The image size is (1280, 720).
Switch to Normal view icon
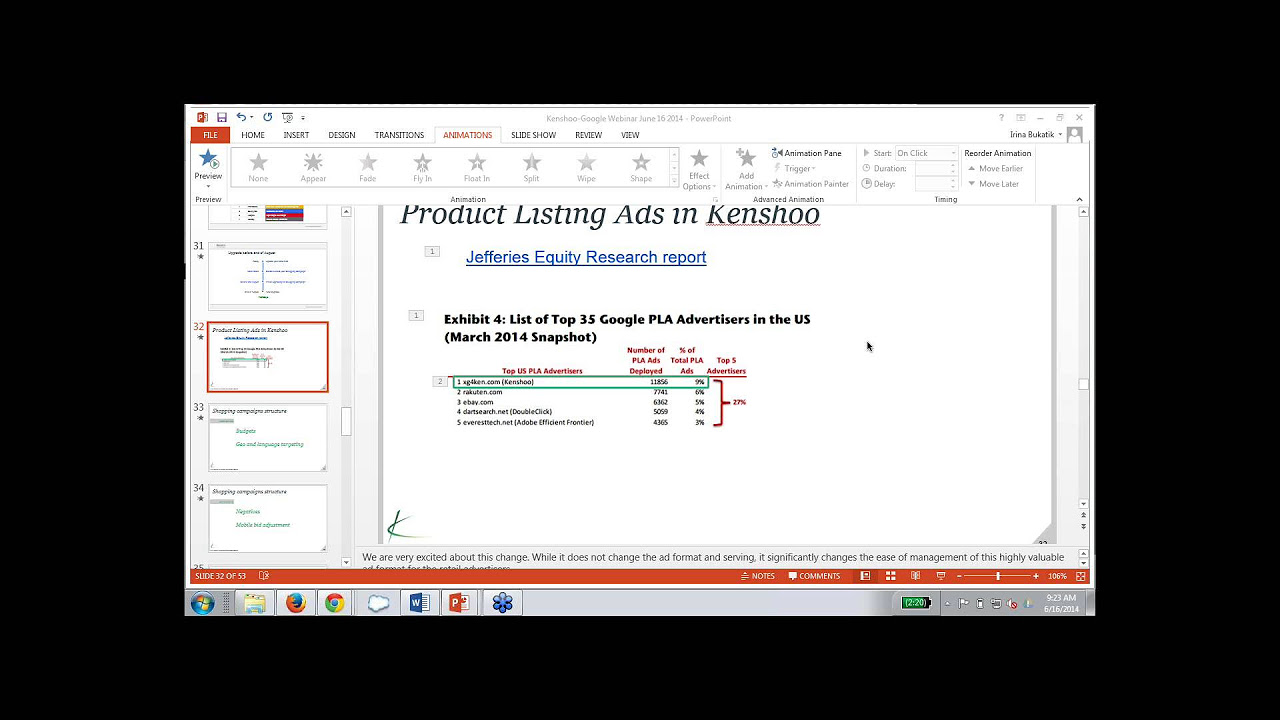pos(865,576)
